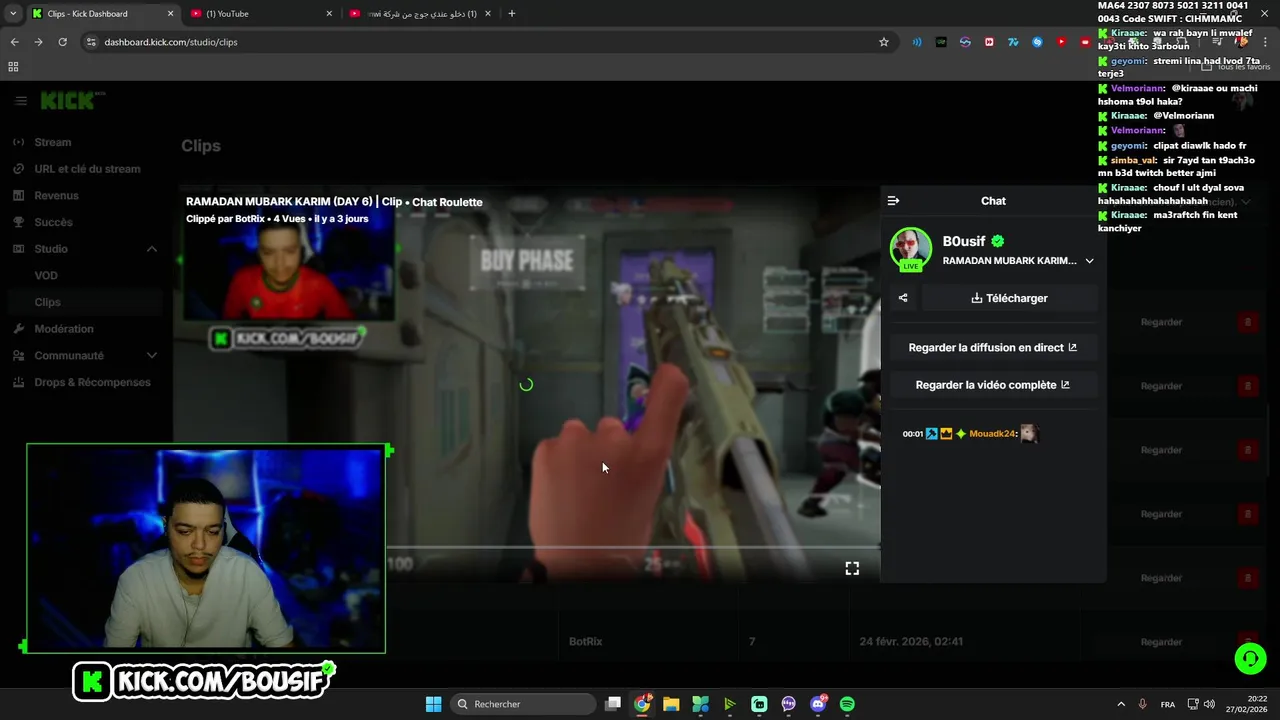1280x720 pixels.
Task: Go back in browser
Action: [x=14, y=42]
